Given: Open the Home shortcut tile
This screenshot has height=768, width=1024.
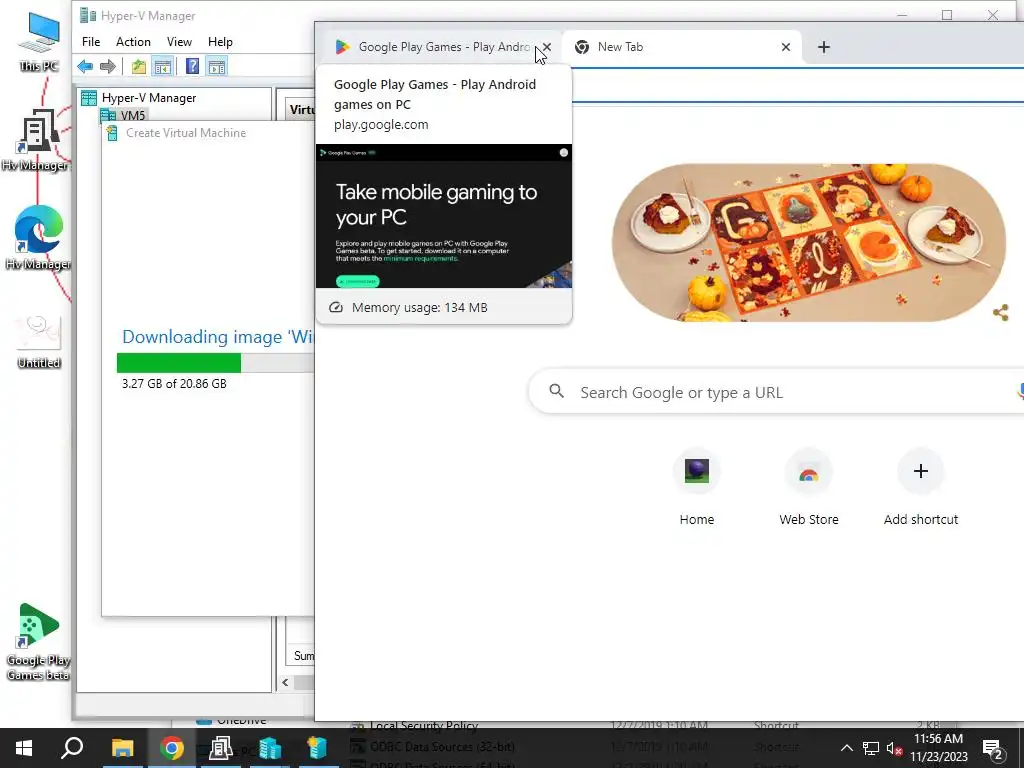Looking at the screenshot, I should pyautogui.click(x=697, y=488).
